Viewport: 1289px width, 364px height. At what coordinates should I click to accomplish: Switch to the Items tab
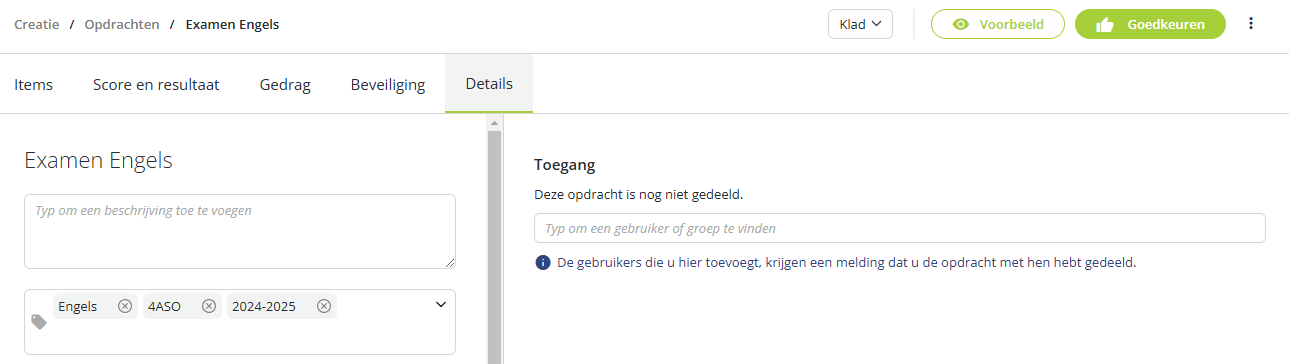pos(33,85)
